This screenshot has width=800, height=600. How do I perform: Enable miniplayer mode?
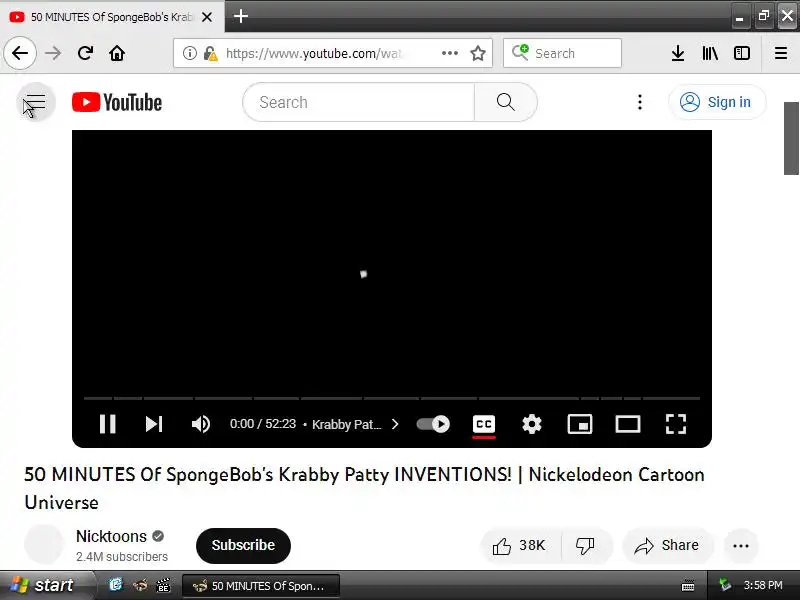coord(580,424)
